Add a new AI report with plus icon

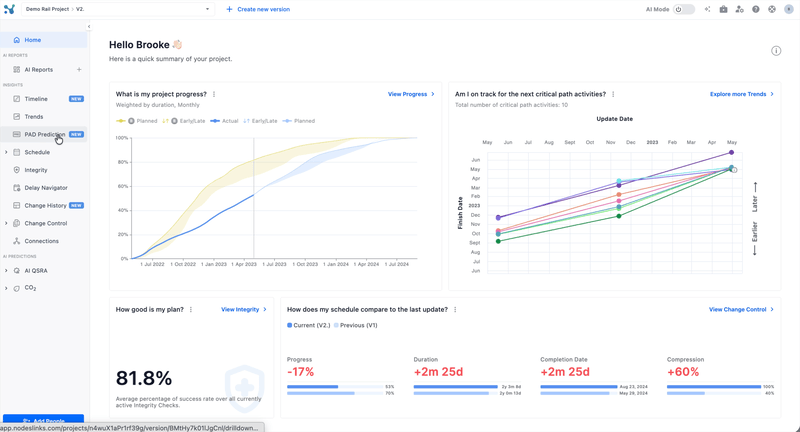(79, 70)
